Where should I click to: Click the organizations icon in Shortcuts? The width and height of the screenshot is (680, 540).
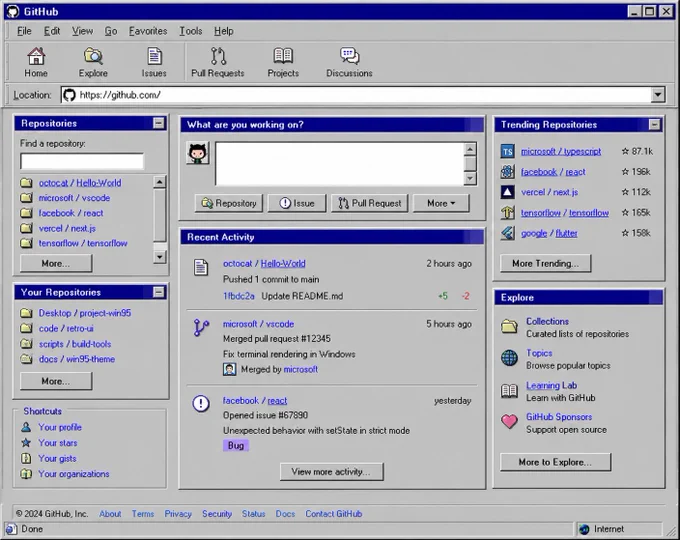[x=26, y=474]
